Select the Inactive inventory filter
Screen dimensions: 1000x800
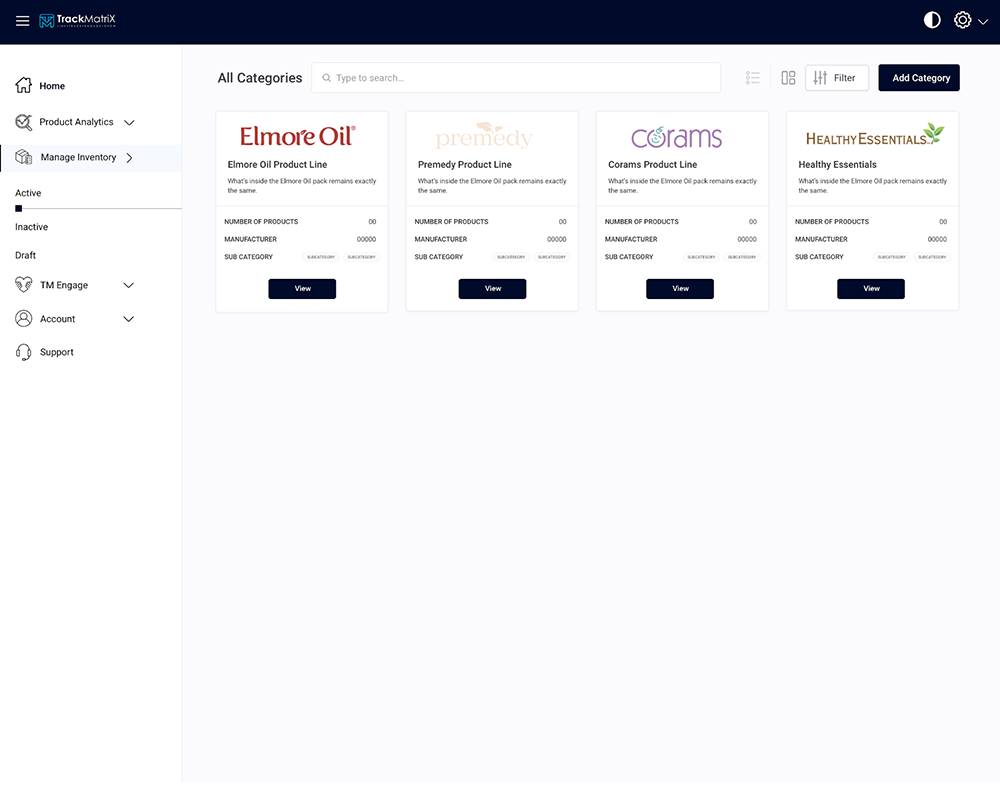click(x=31, y=226)
